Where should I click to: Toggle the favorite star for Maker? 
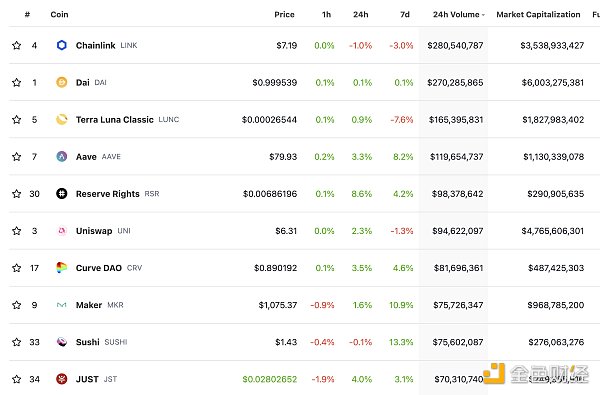point(16,305)
